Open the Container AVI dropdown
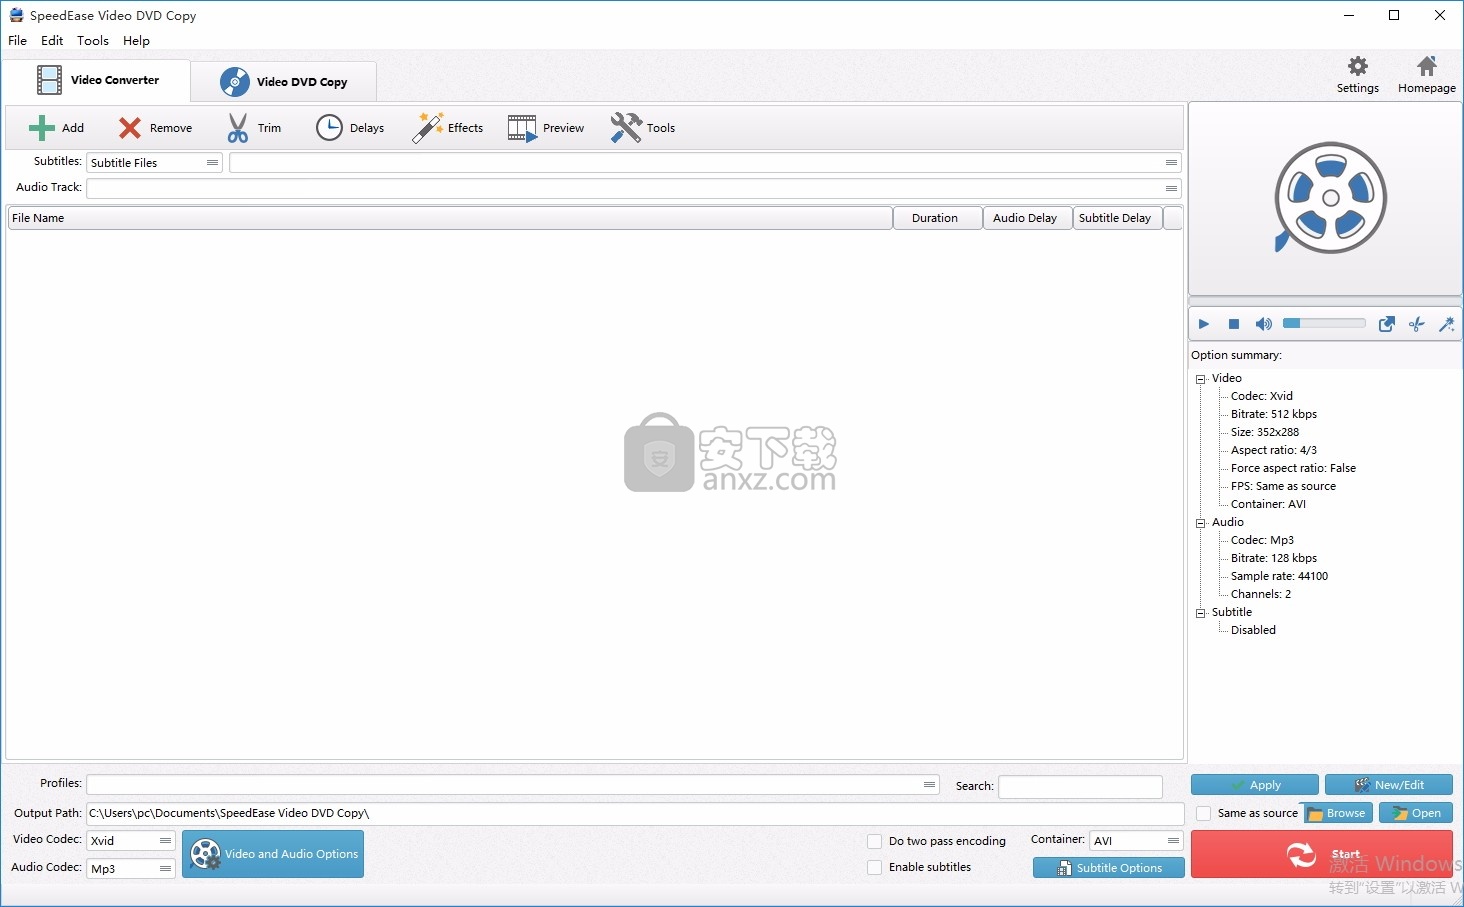The width and height of the screenshot is (1464, 907). tap(1137, 841)
